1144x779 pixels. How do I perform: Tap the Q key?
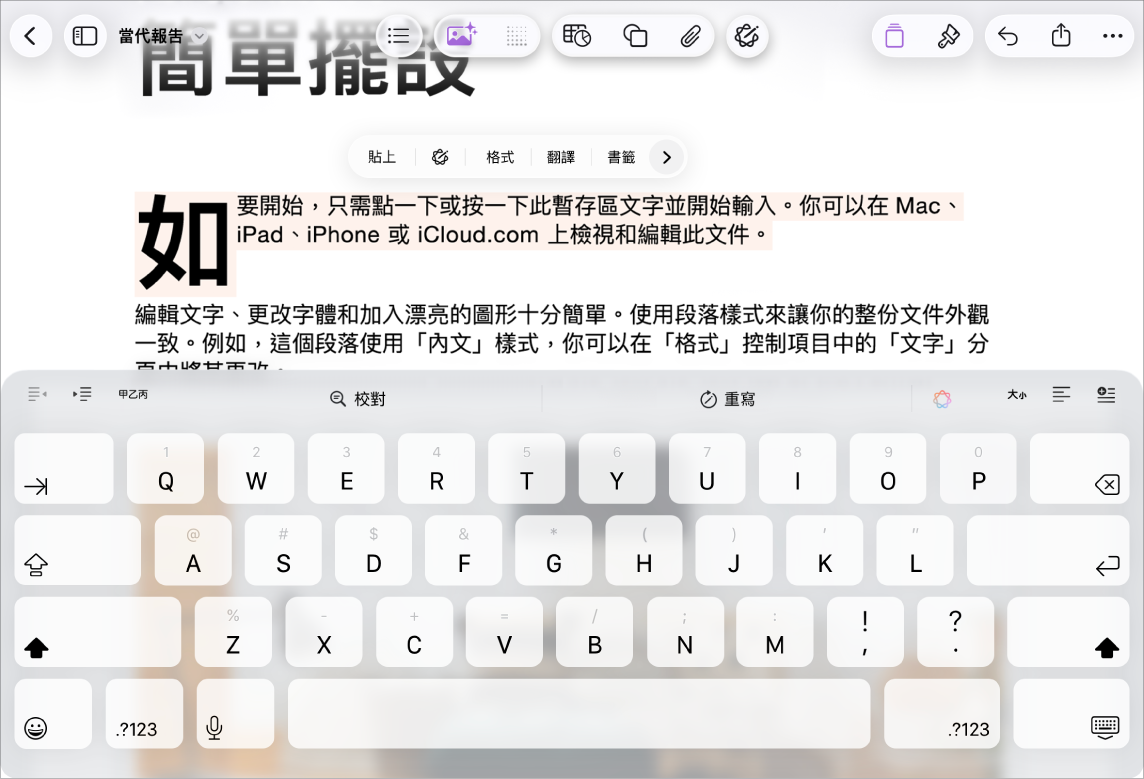click(166, 469)
